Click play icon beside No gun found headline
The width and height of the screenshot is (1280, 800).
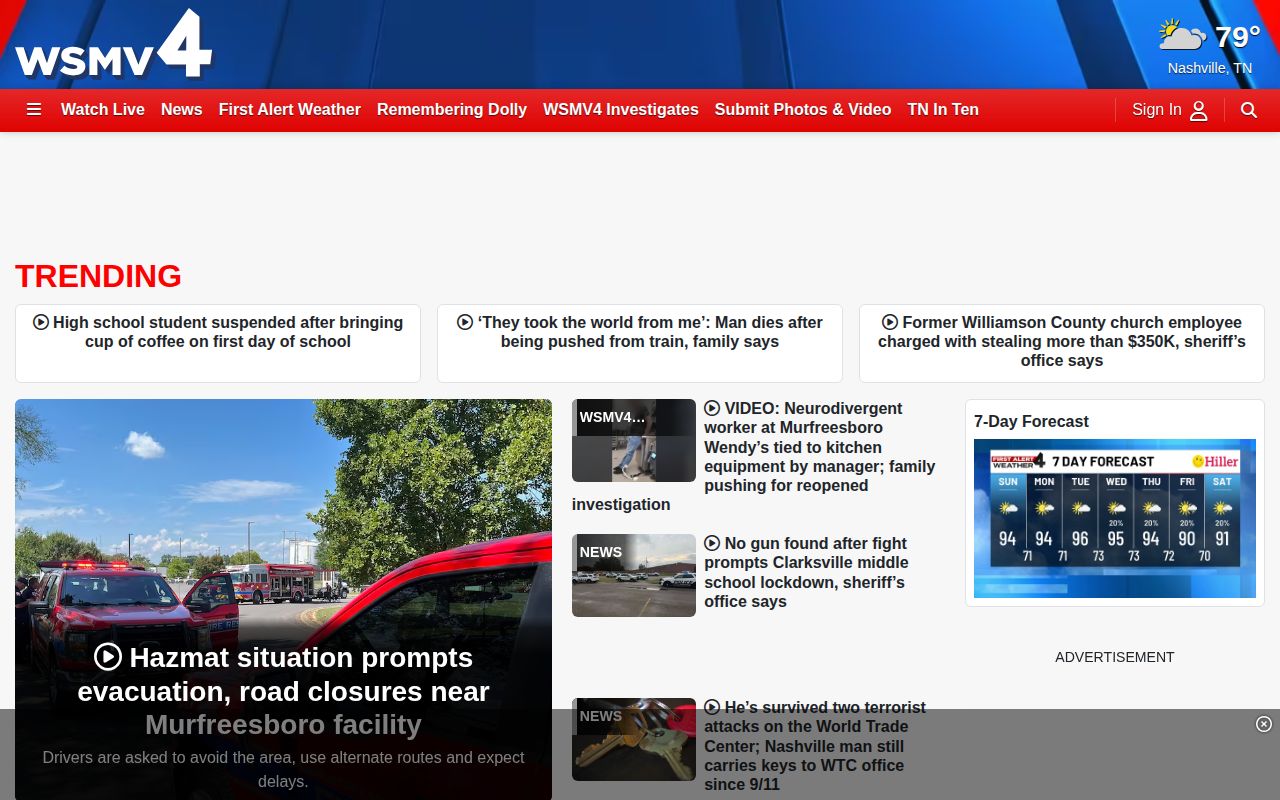(x=712, y=543)
